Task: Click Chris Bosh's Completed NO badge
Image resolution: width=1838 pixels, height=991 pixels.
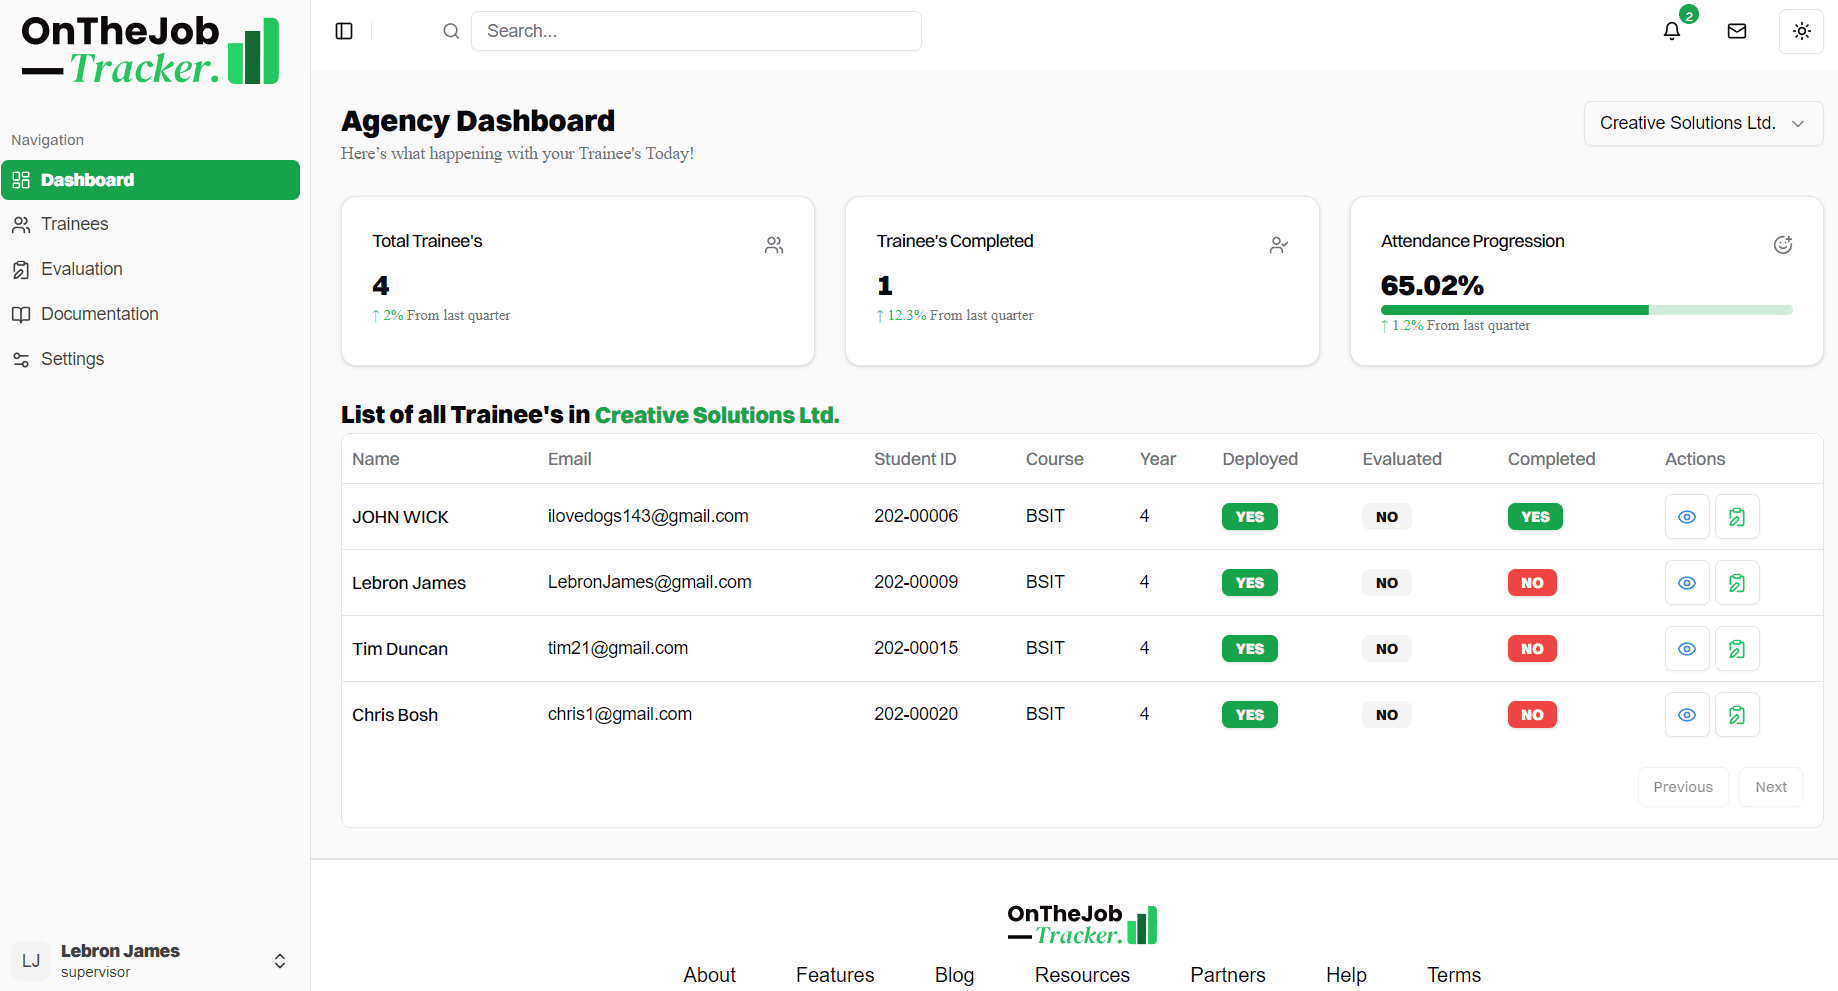Action: pyautogui.click(x=1532, y=715)
